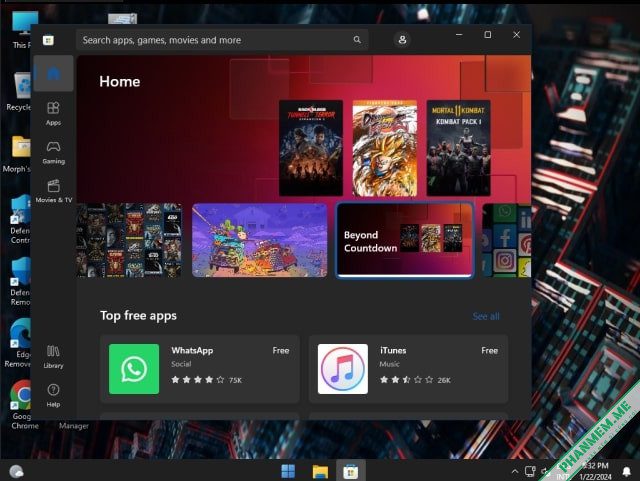Minimize the Microsoft Store window
Image resolution: width=640 pixels, height=481 pixels.
pos(459,35)
